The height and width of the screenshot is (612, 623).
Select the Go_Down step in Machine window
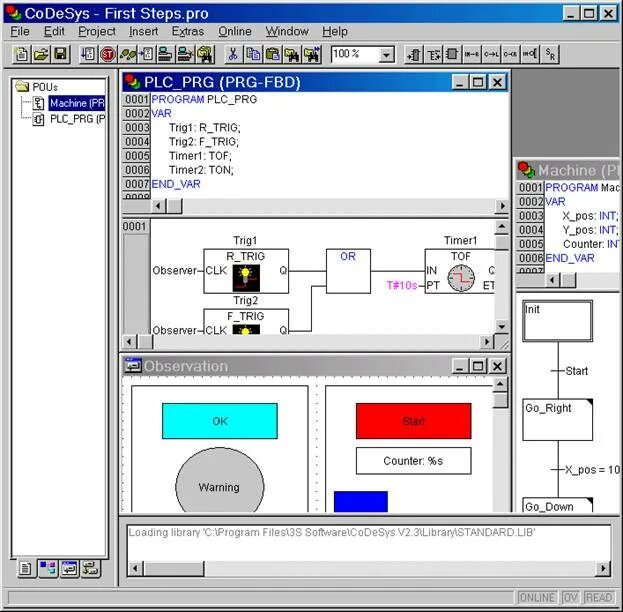tap(557, 505)
